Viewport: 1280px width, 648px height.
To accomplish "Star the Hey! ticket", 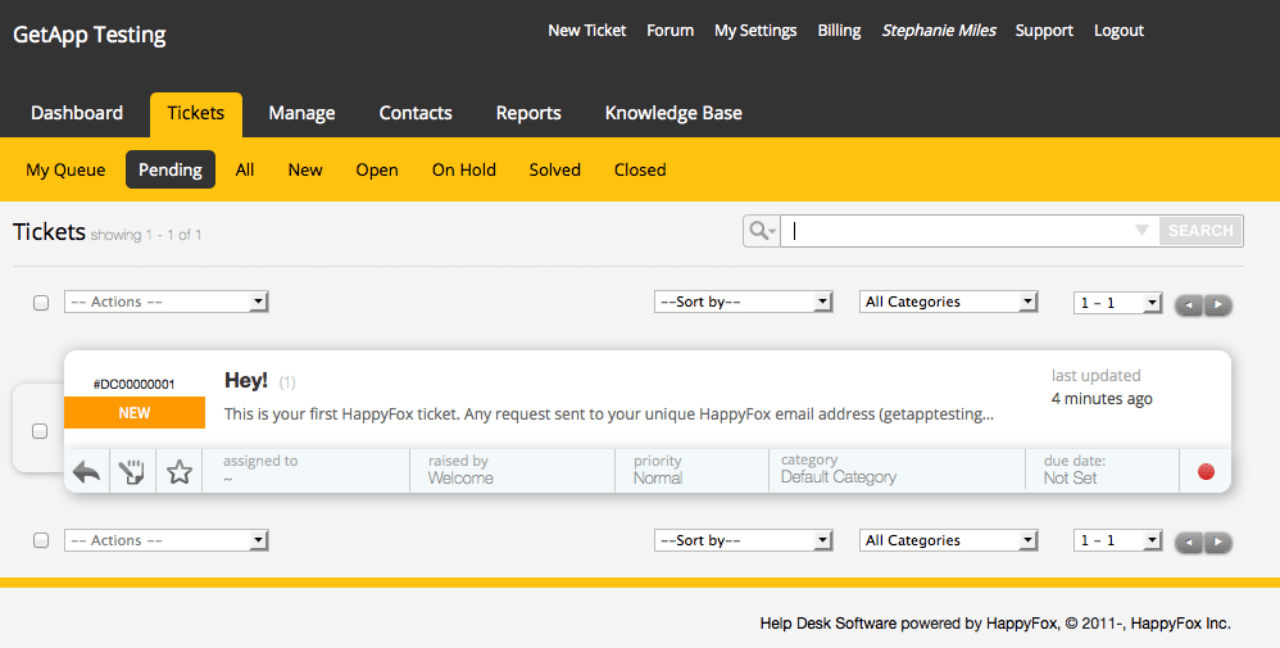I will (179, 472).
